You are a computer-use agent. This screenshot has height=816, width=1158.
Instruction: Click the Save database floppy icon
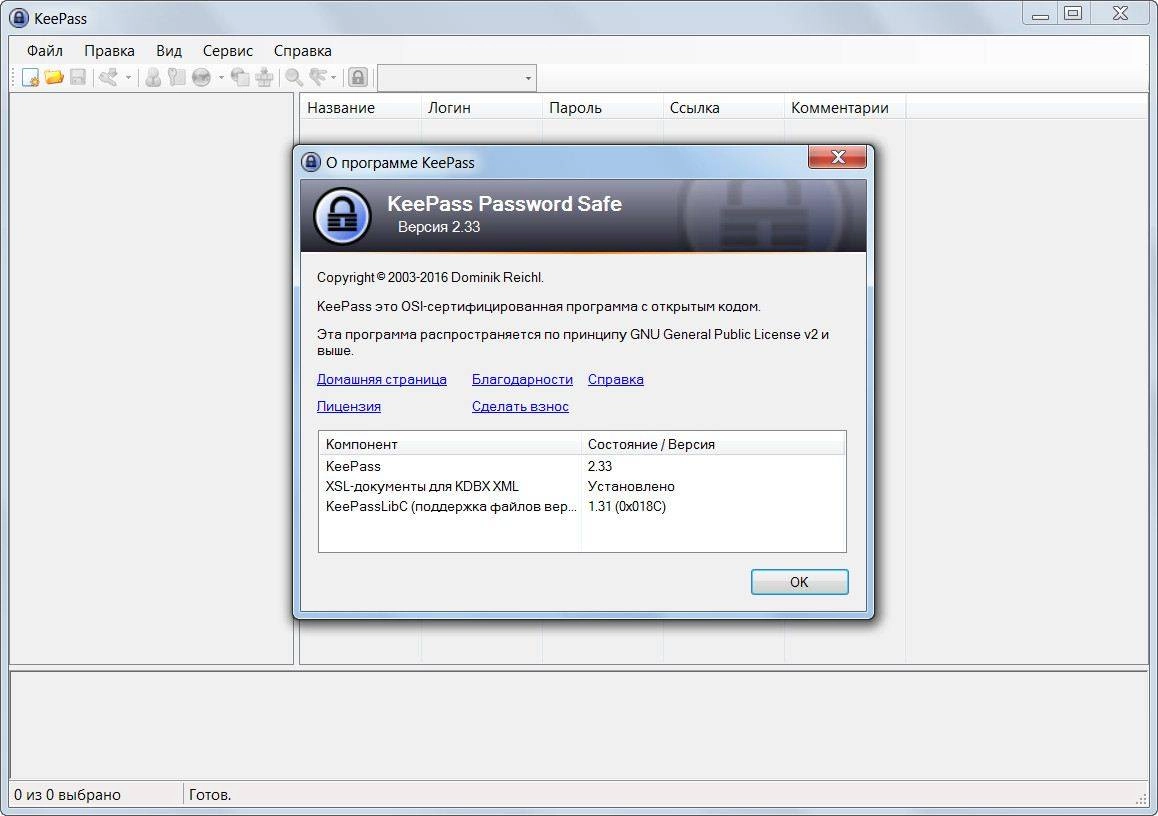(78, 77)
